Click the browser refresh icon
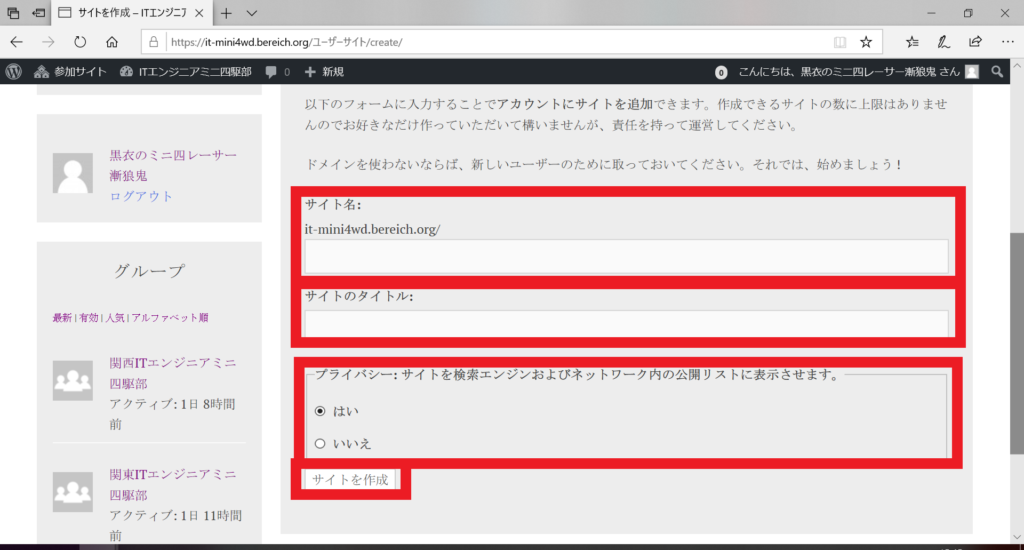The height and width of the screenshot is (550, 1024). tap(80, 42)
